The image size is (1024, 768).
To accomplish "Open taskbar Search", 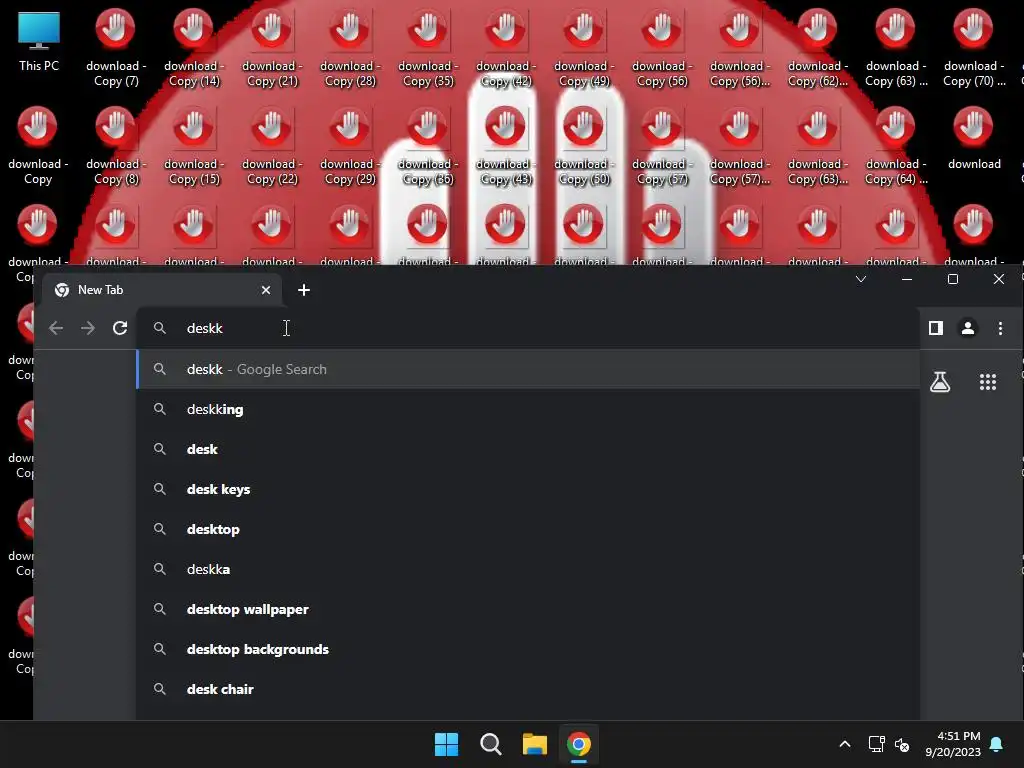I will coord(490,744).
